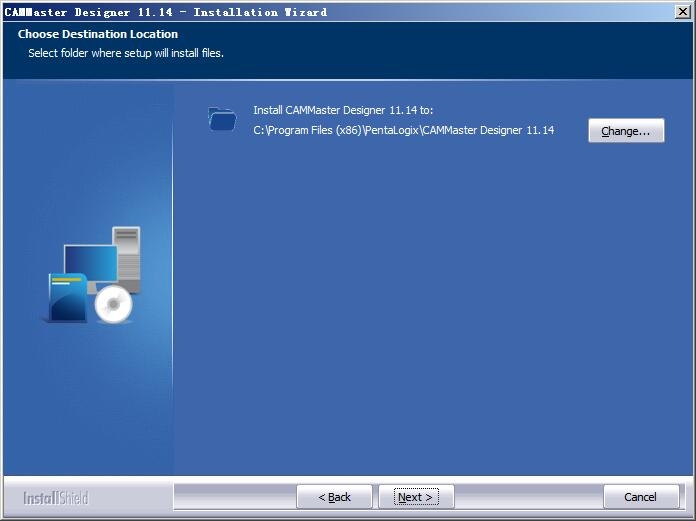Viewport: 696px width, 521px height.
Task: Click the InstallShield logo
Action: pos(56,497)
